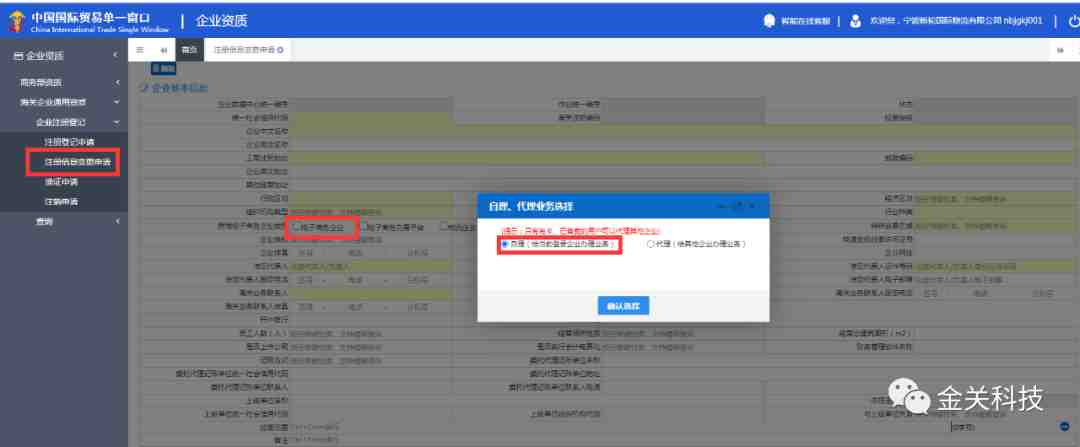Screen dimensions: 1080x447
Task: Toggle the hamburger sidebar menu icon
Action: tap(139, 49)
